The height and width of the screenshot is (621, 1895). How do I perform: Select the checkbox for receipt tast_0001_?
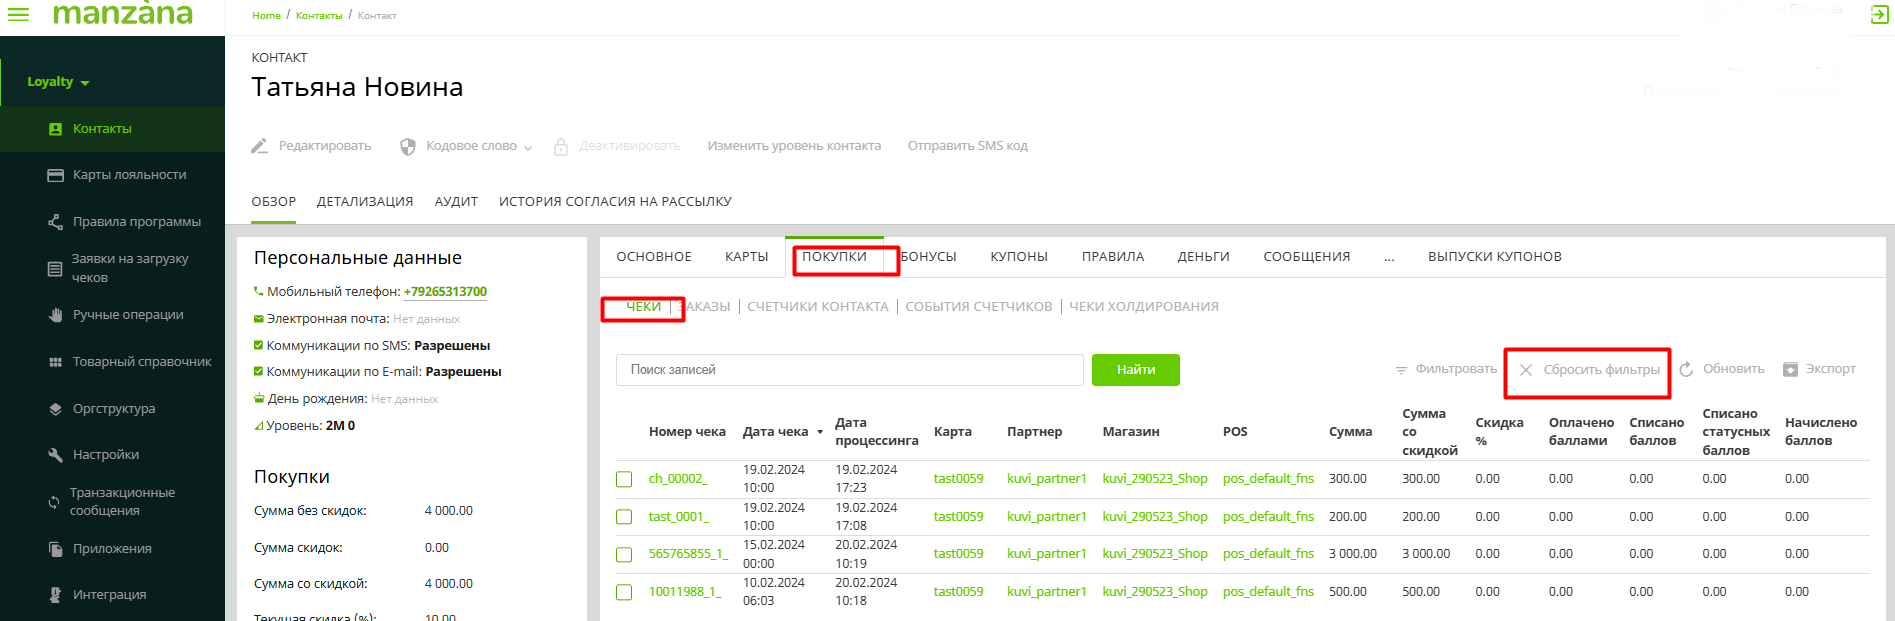point(624,517)
